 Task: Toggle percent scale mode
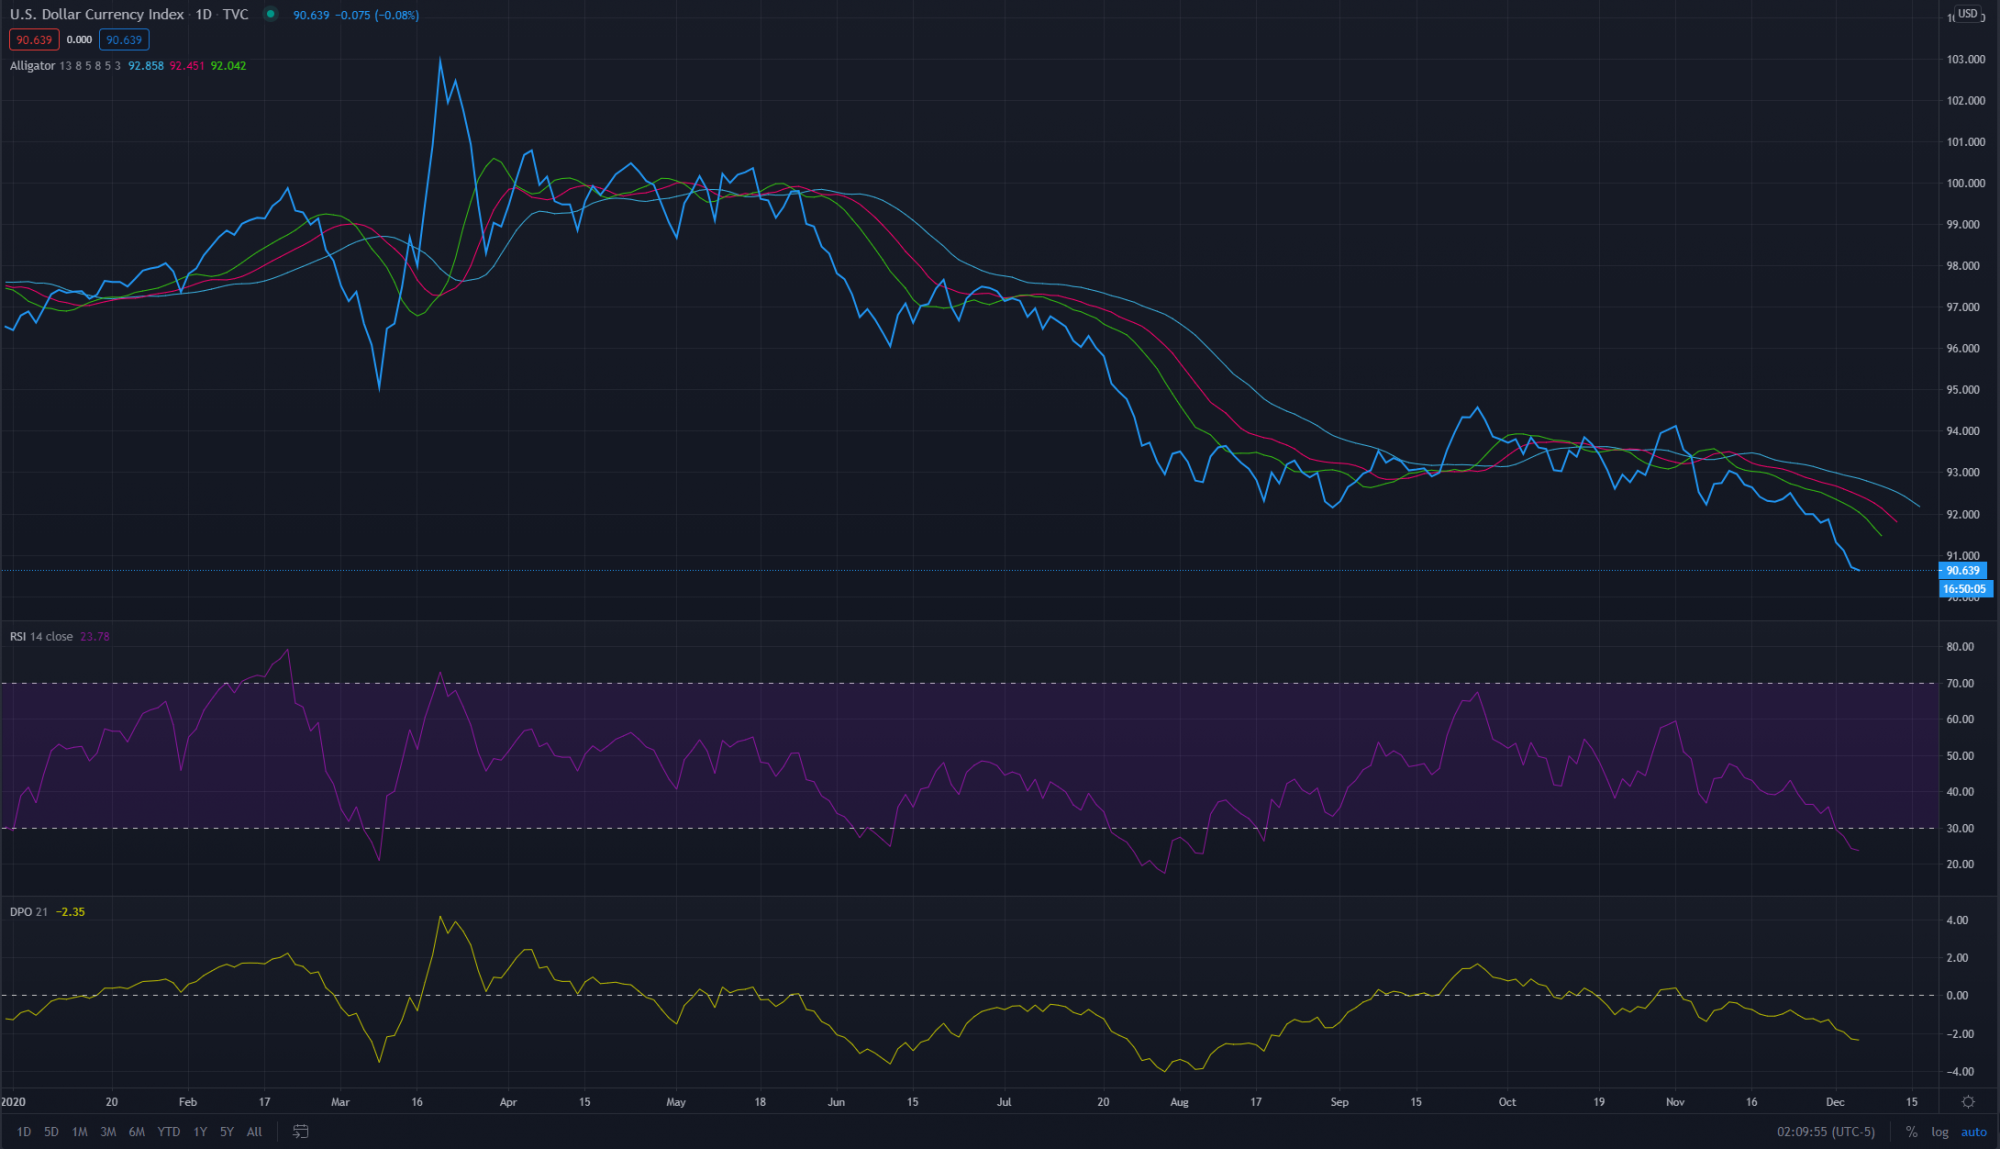pyautogui.click(x=1911, y=1131)
